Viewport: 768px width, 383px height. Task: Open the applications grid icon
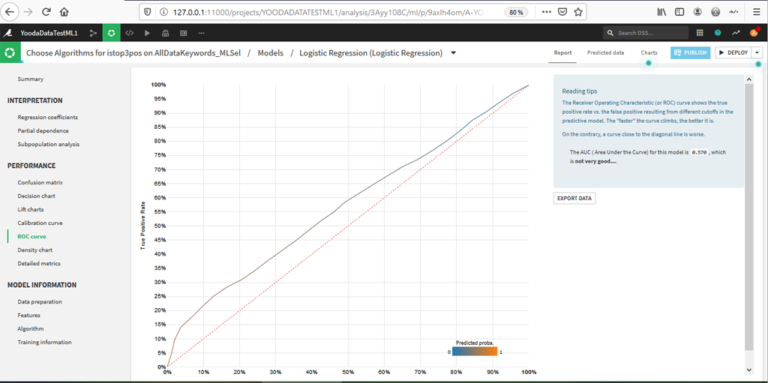700,33
